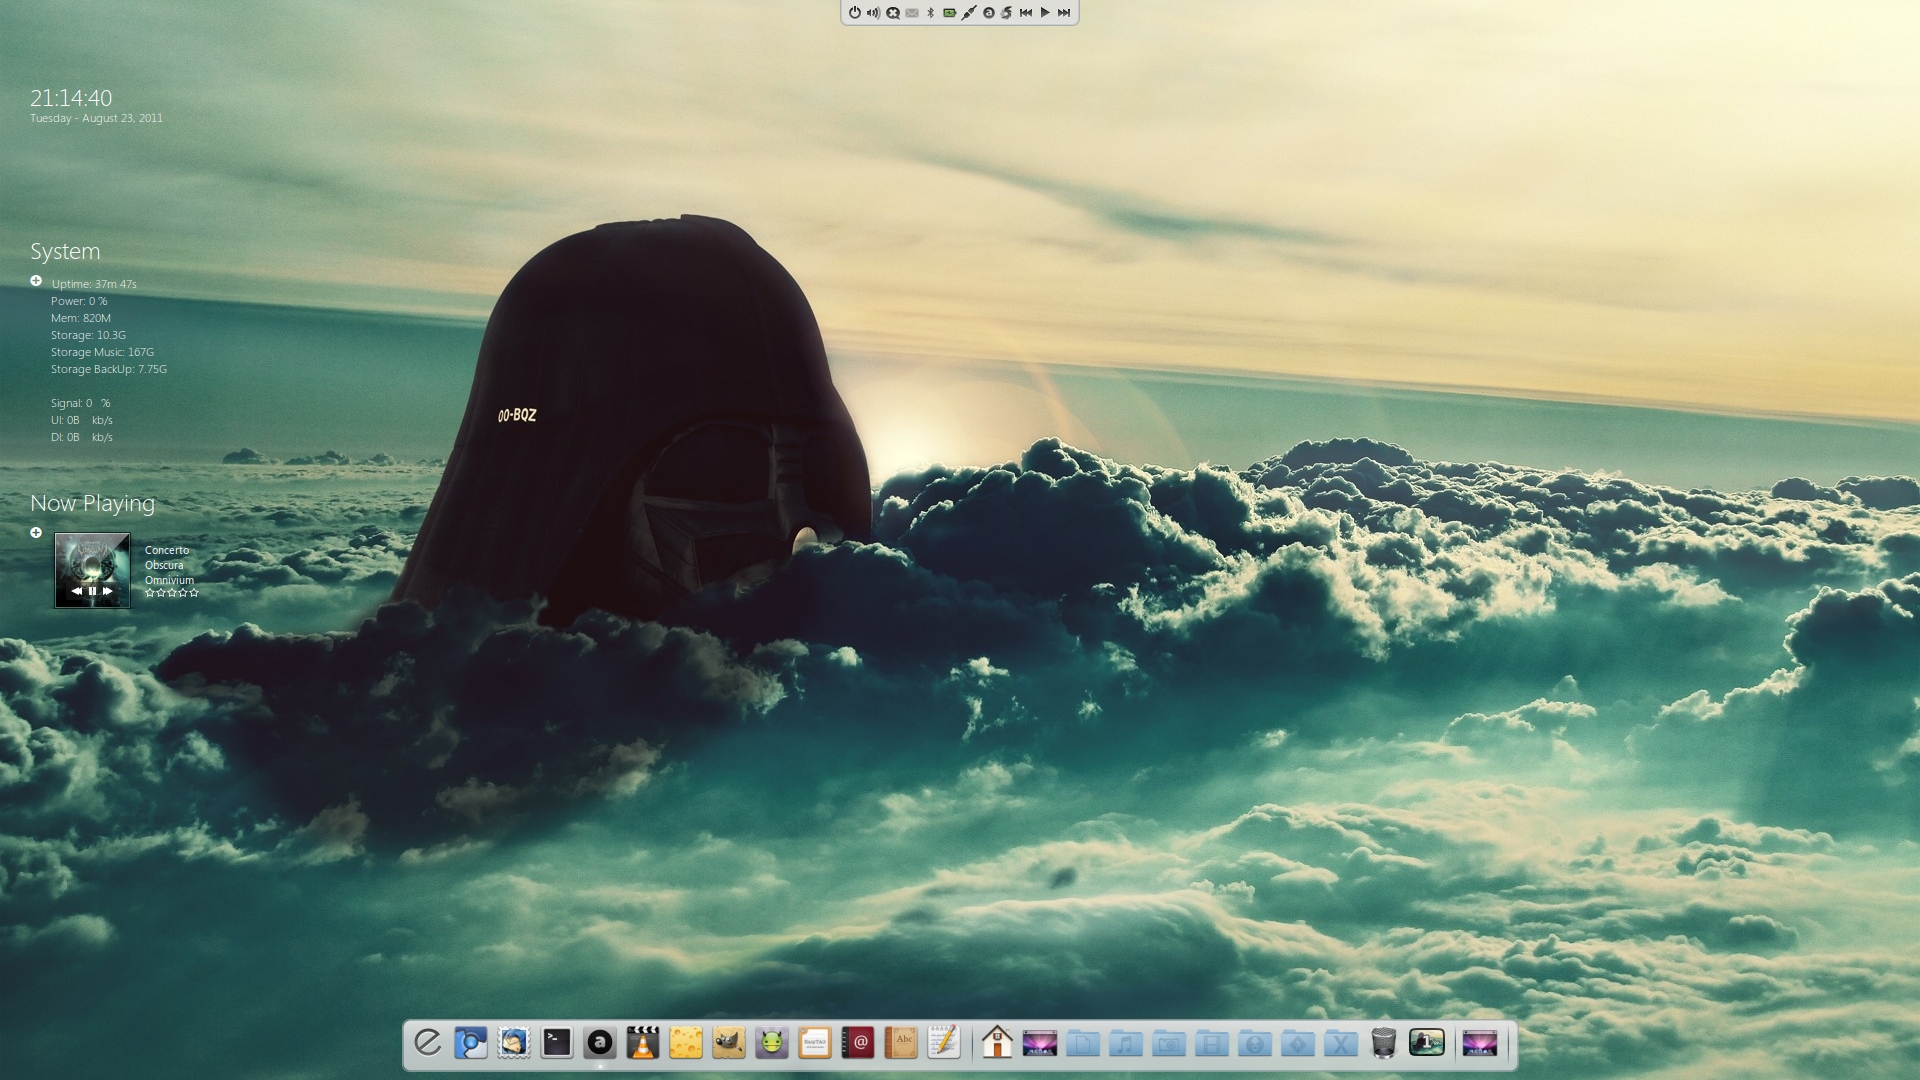
Task: Open the Documents folder in dock
Action: click(x=1083, y=1044)
